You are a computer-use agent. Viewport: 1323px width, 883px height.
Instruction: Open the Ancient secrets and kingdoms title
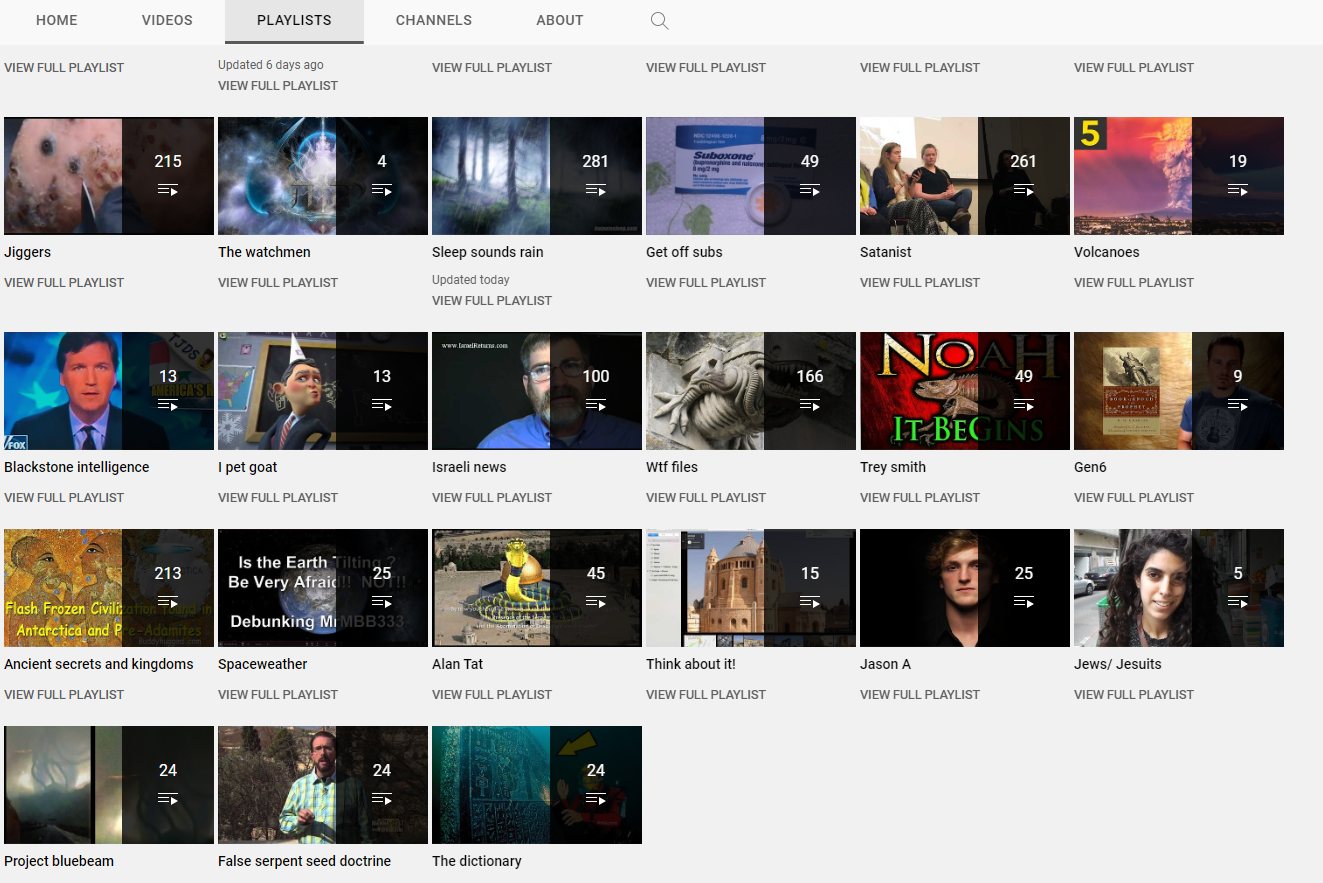click(x=99, y=664)
